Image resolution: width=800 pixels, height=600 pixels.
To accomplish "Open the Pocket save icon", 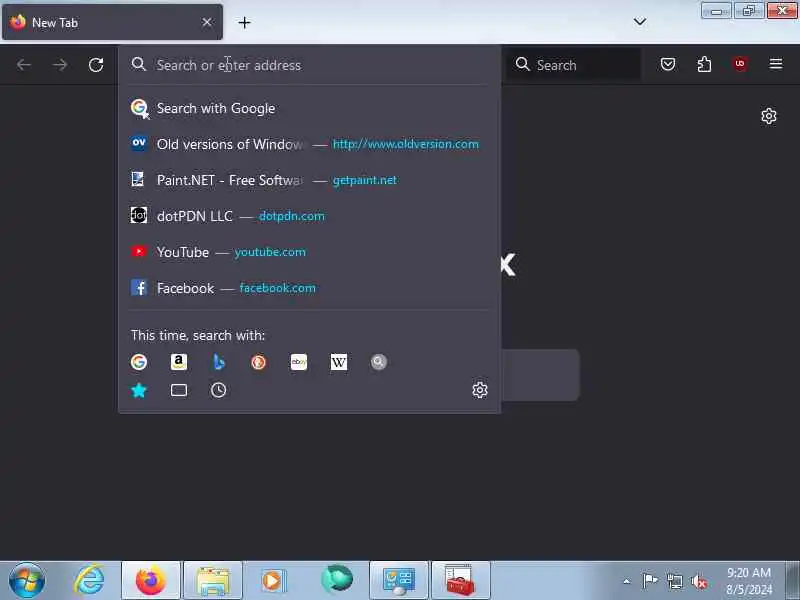I will 668,64.
